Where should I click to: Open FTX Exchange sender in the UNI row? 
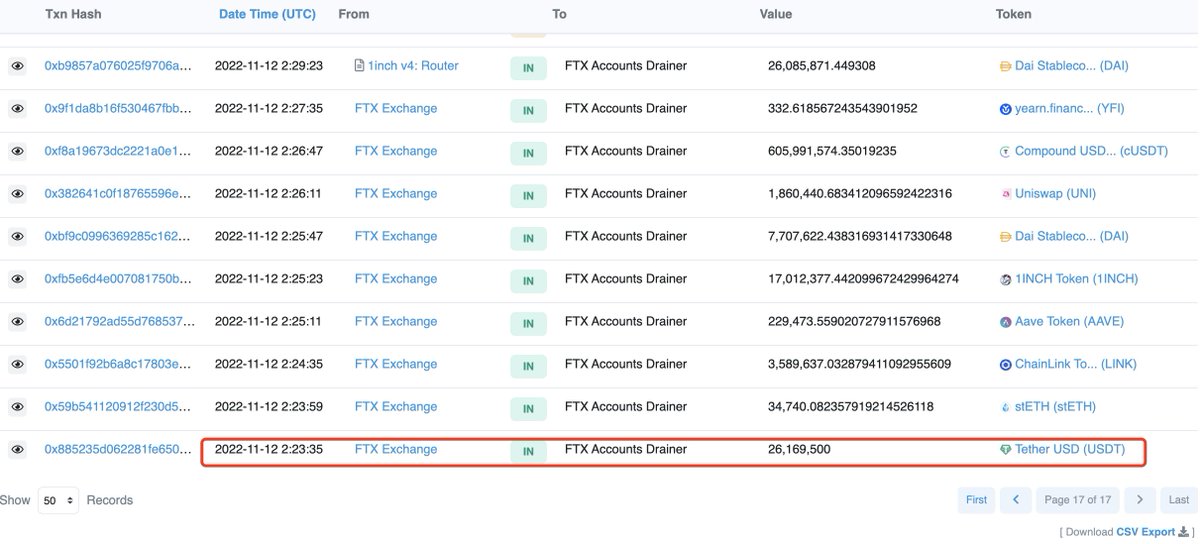pos(396,193)
